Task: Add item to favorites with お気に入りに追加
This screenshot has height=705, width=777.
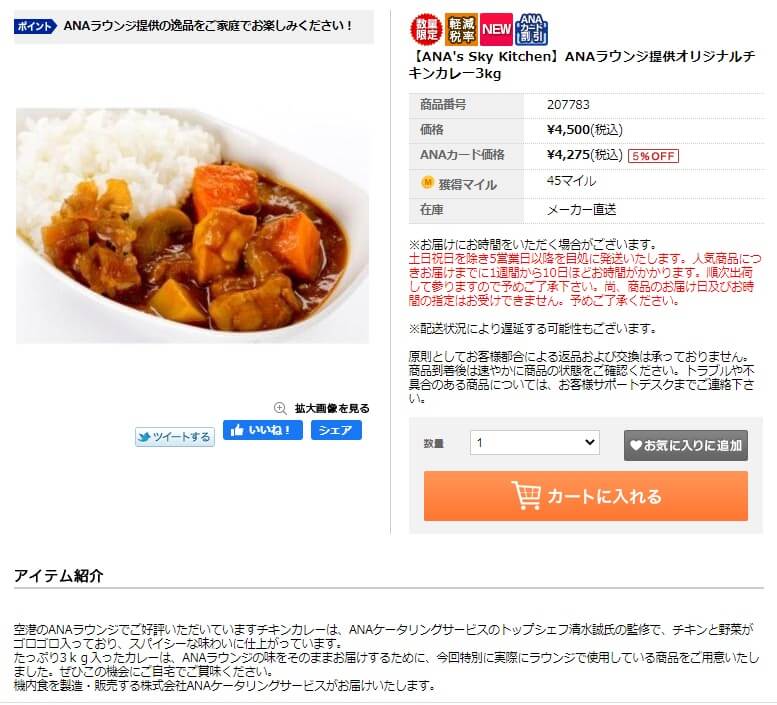Action: [x=686, y=445]
